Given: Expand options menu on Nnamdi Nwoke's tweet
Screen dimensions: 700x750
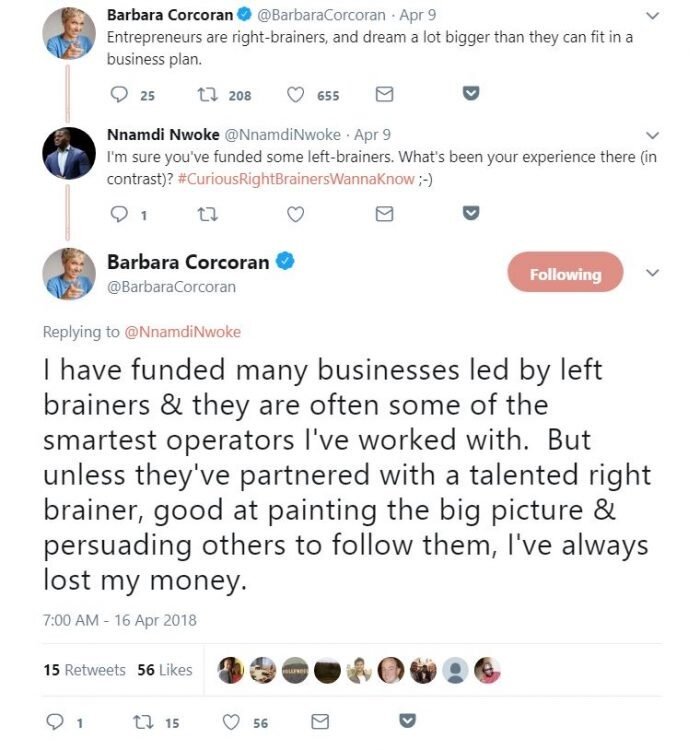Looking at the screenshot, I should (x=653, y=135).
